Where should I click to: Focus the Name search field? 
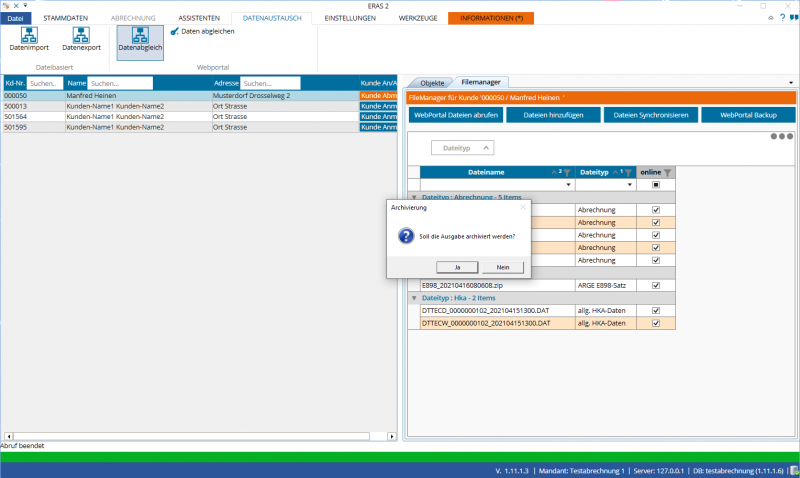(x=120, y=83)
